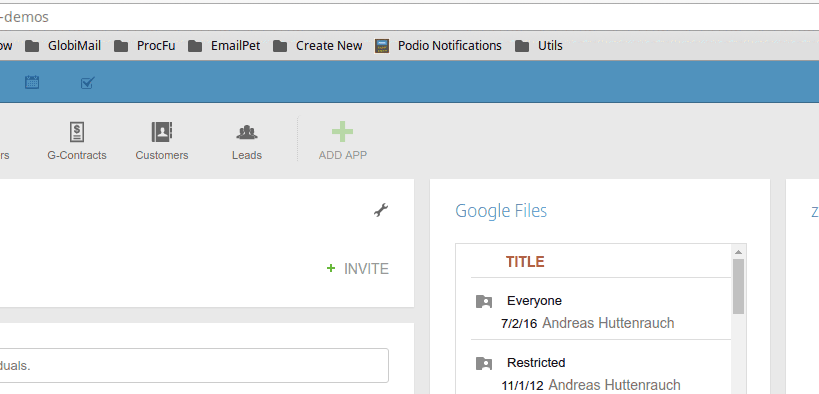Open the GlobiMail bookmarks folder
This screenshot has width=819, height=394.
[63, 46]
